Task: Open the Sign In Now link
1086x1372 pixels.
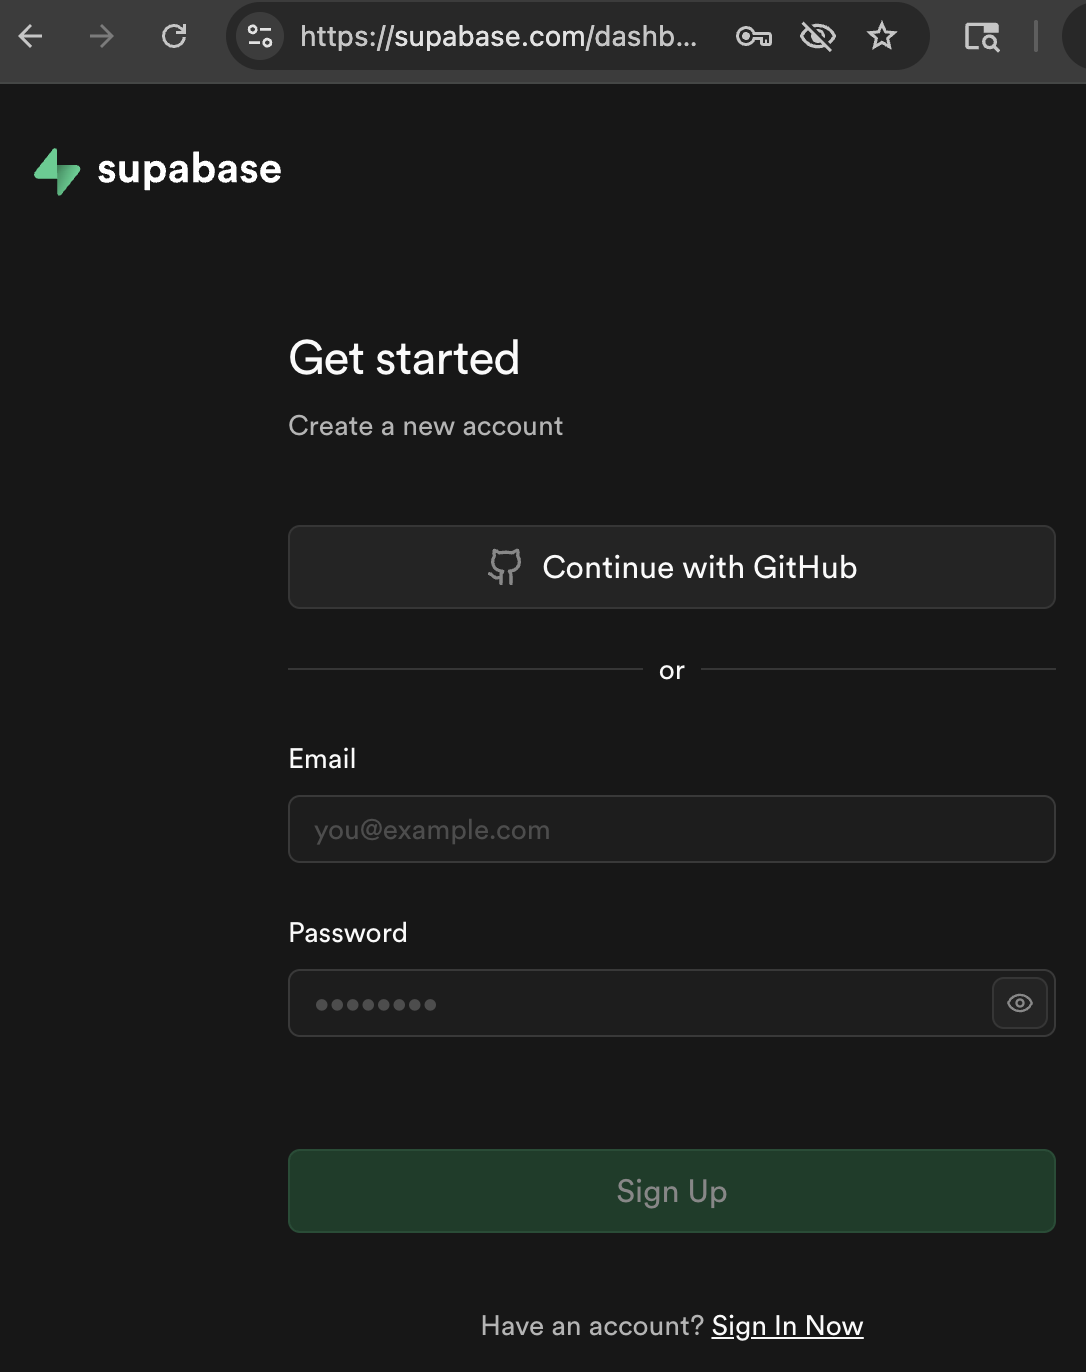Action: [x=787, y=1325]
